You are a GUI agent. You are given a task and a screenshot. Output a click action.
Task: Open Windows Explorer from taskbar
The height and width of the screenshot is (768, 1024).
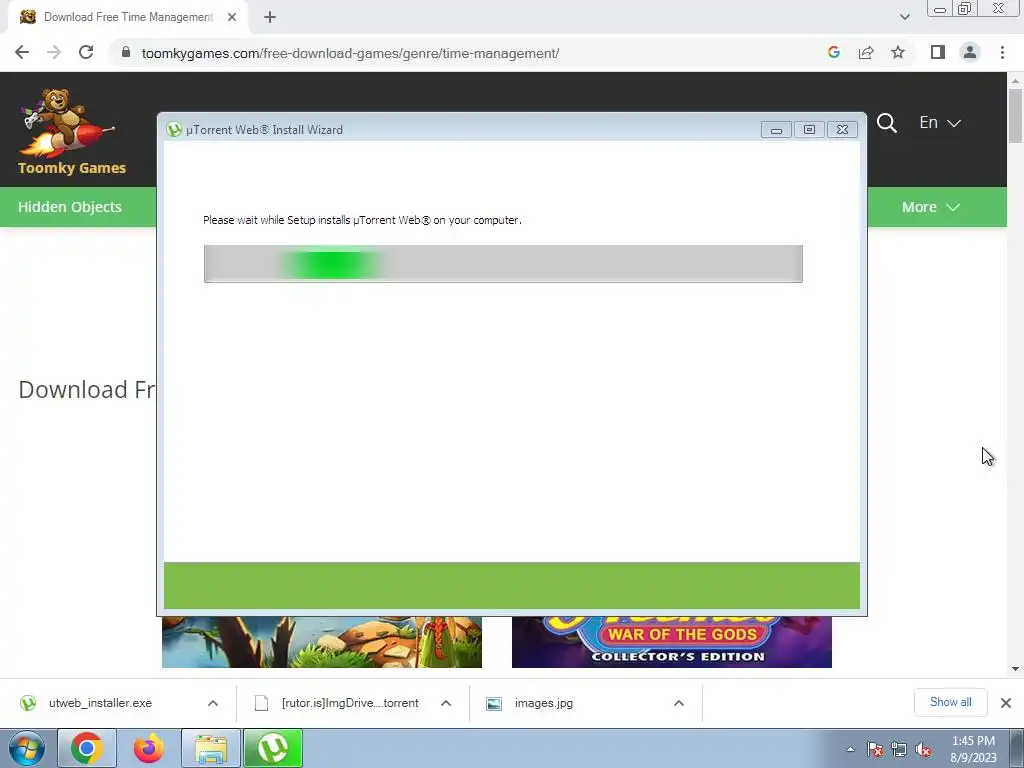210,748
